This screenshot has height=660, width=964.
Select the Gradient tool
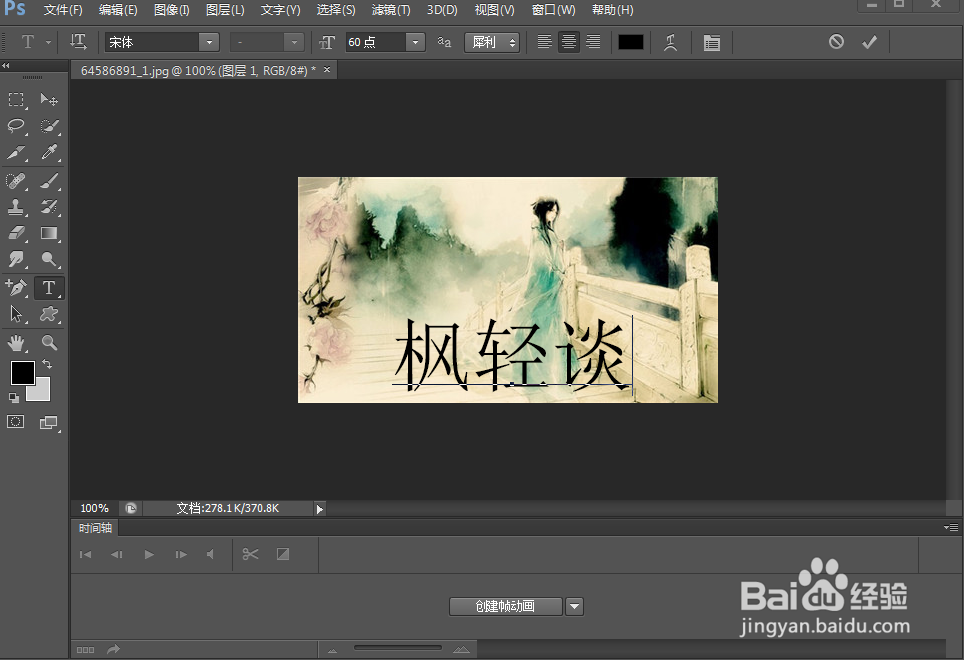point(49,234)
